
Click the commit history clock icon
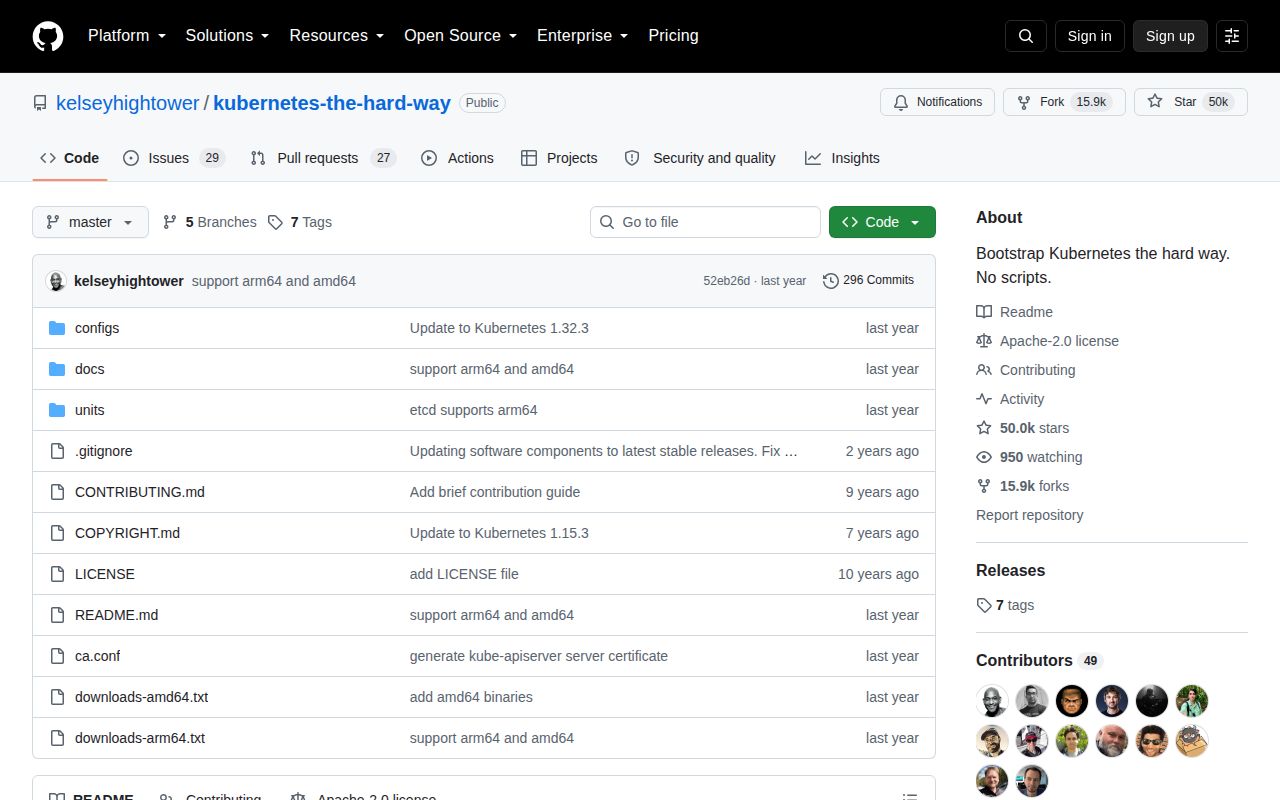point(831,281)
